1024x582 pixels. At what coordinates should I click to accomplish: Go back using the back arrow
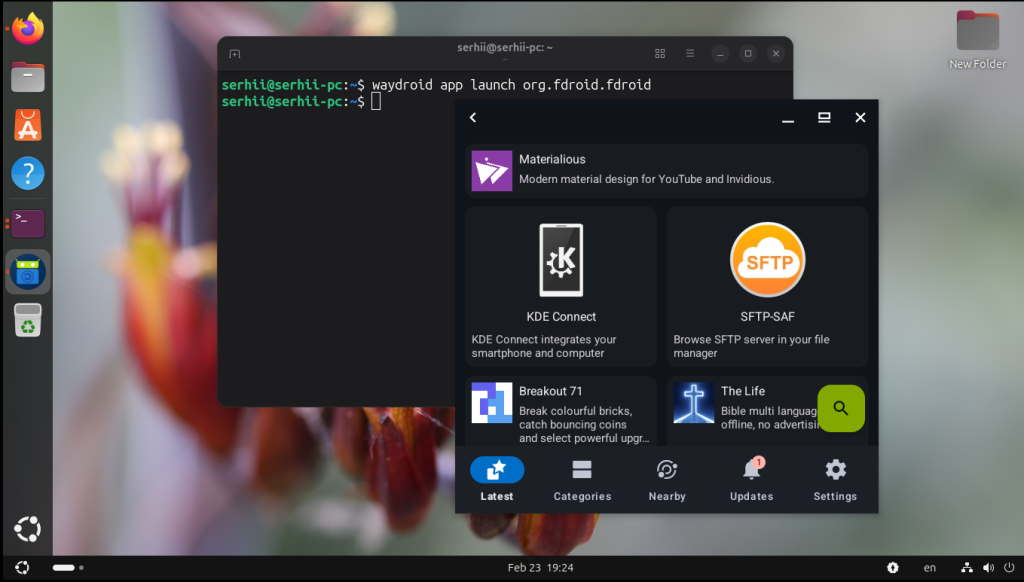coord(473,118)
